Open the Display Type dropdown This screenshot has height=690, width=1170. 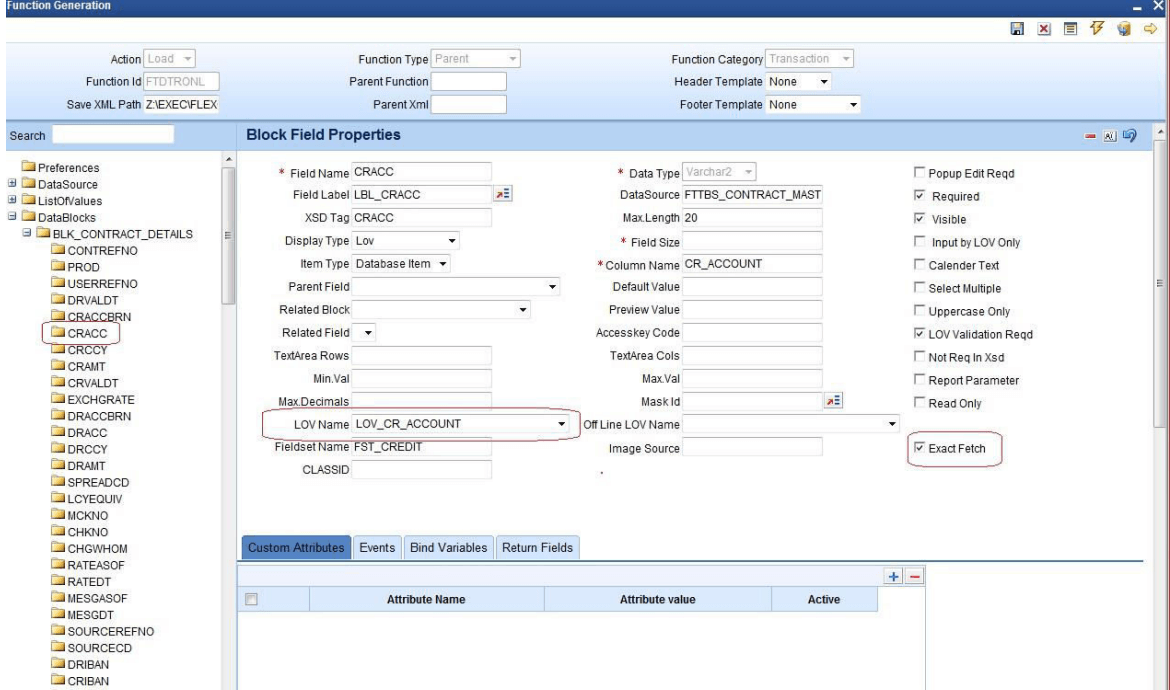[x=452, y=241]
